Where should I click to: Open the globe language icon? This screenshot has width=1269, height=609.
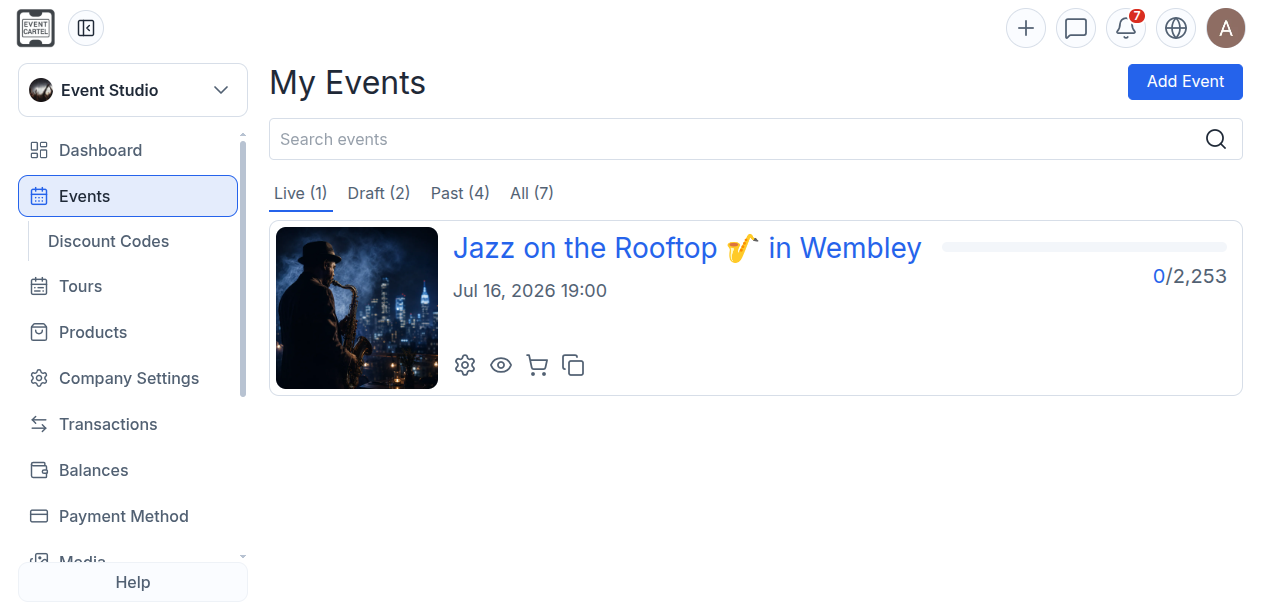point(1176,28)
